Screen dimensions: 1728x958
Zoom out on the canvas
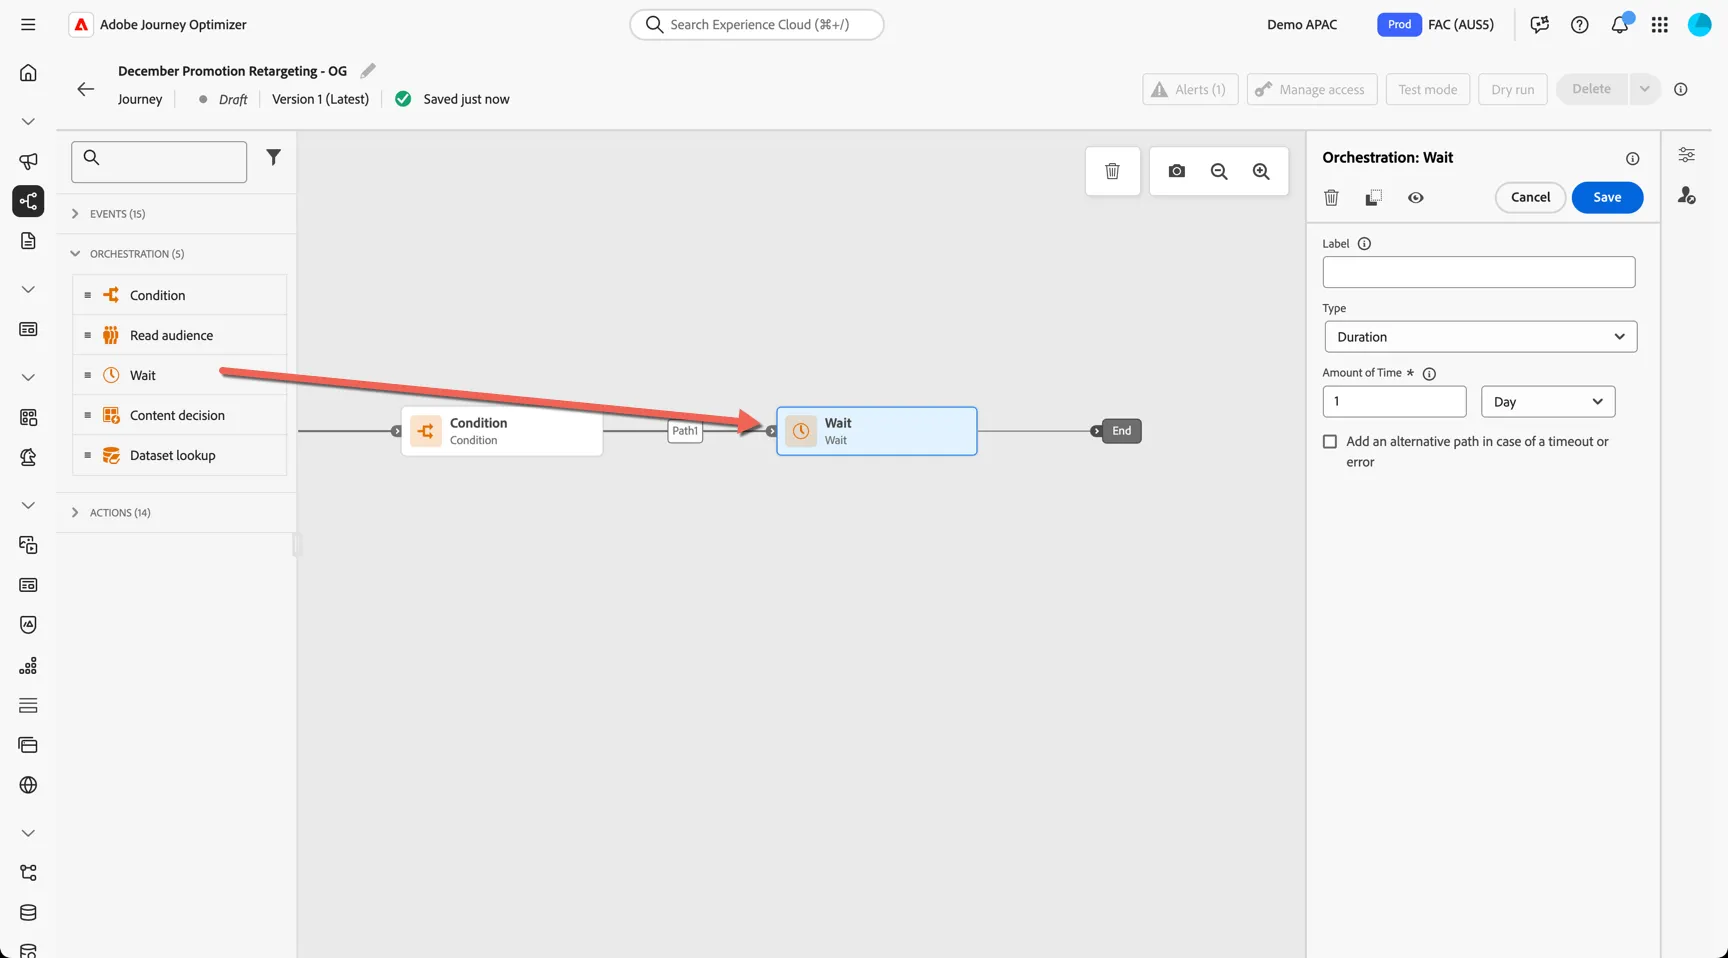pos(1219,171)
